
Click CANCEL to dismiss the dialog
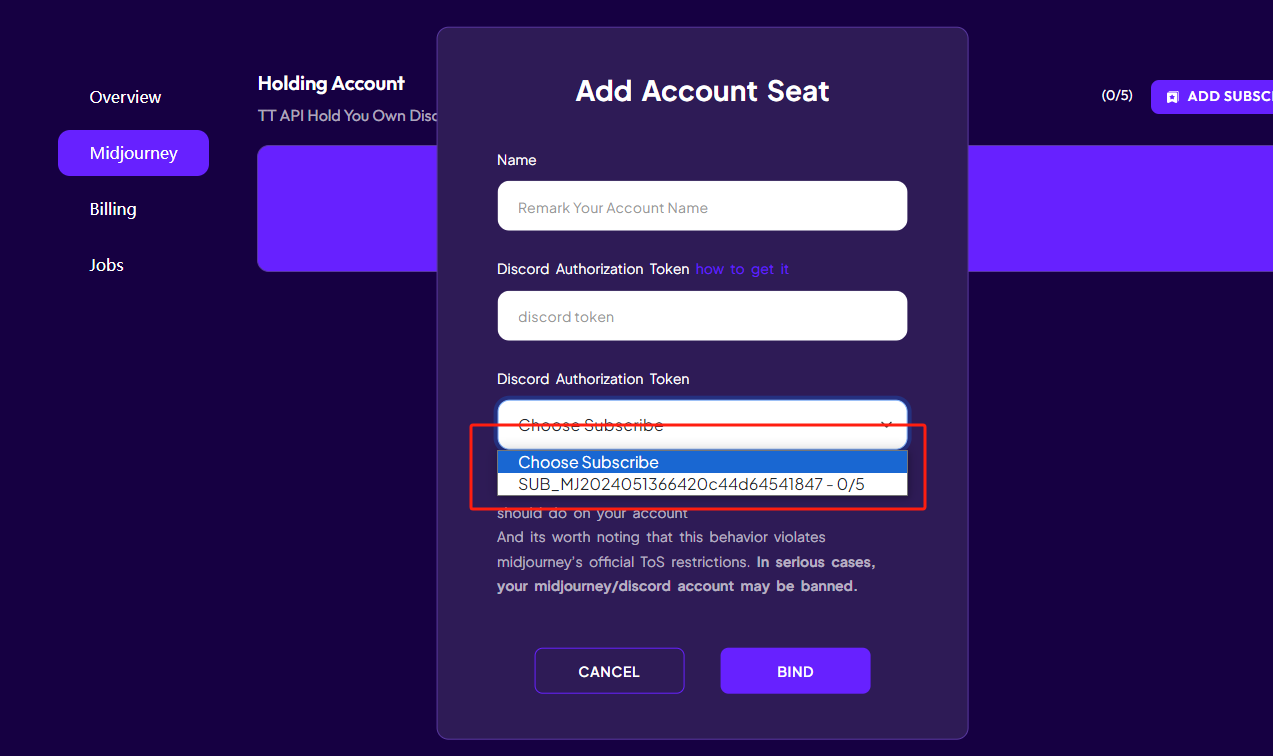click(x=609, y=670)
